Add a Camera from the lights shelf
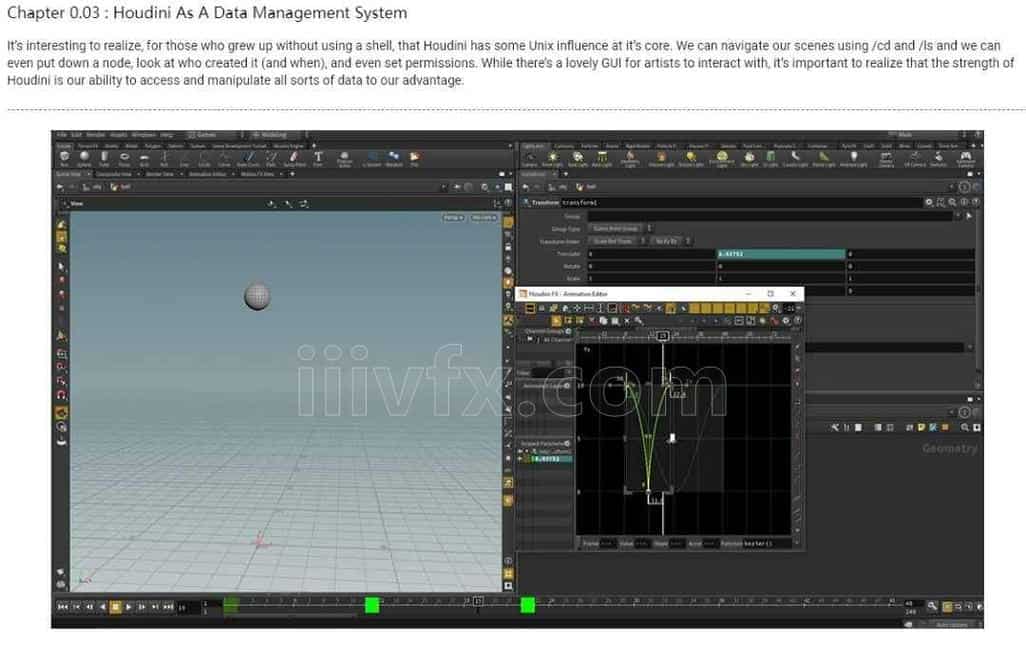The width and height of the screenshot is (1026, 645). [x=529, y=159]
